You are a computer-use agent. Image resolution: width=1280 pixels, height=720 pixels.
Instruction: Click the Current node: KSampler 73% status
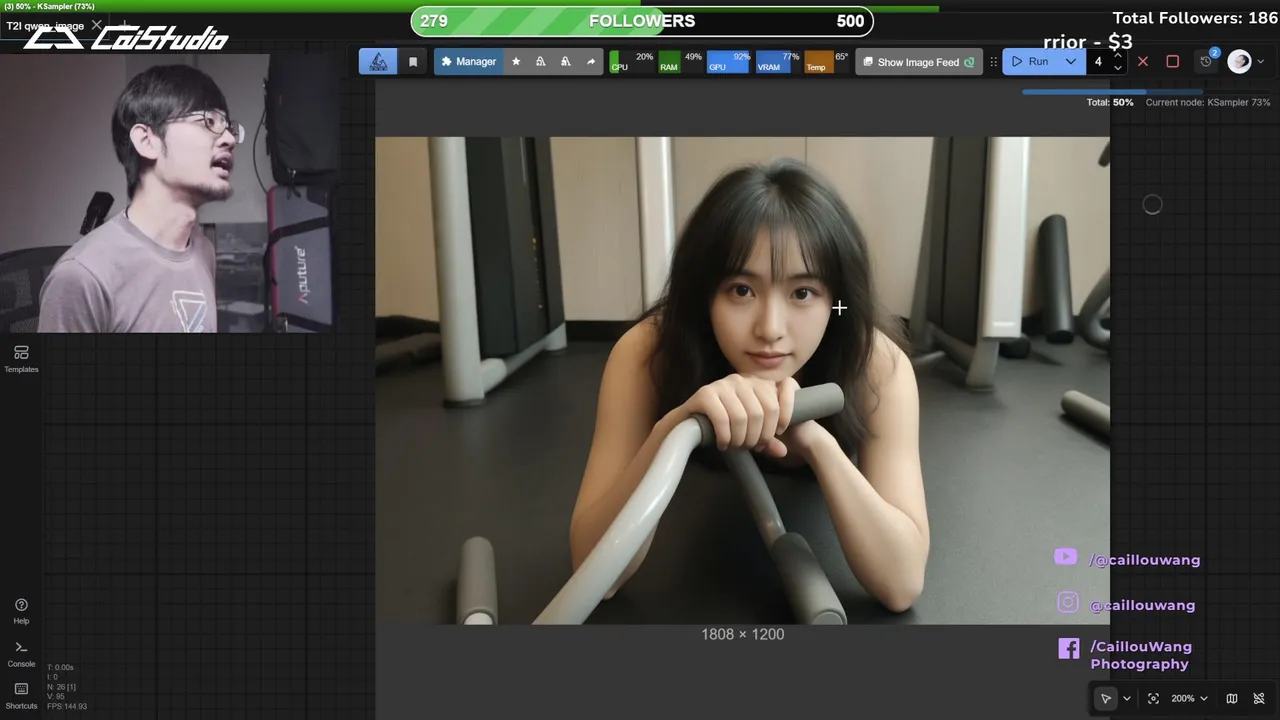pyautogui.click(x=1208, y=102)
